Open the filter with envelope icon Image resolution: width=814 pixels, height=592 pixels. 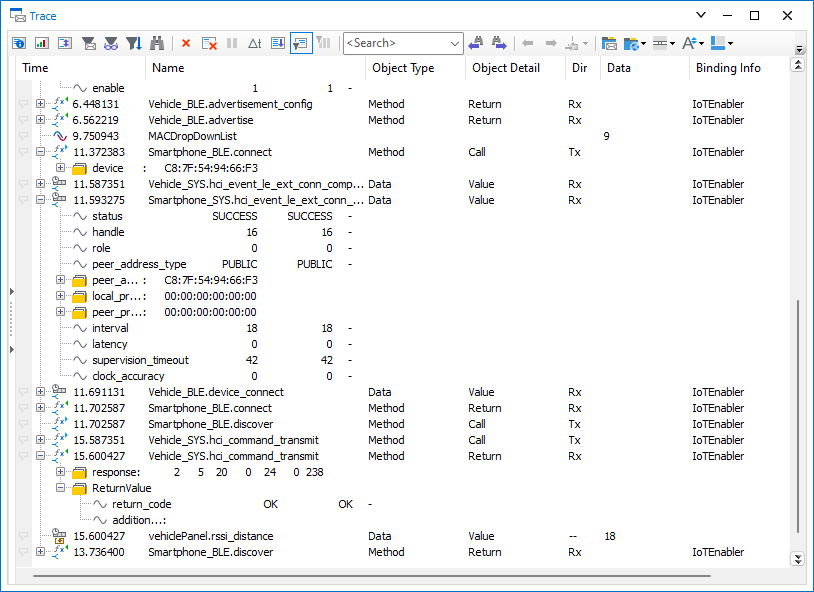[x=89, y=43]
